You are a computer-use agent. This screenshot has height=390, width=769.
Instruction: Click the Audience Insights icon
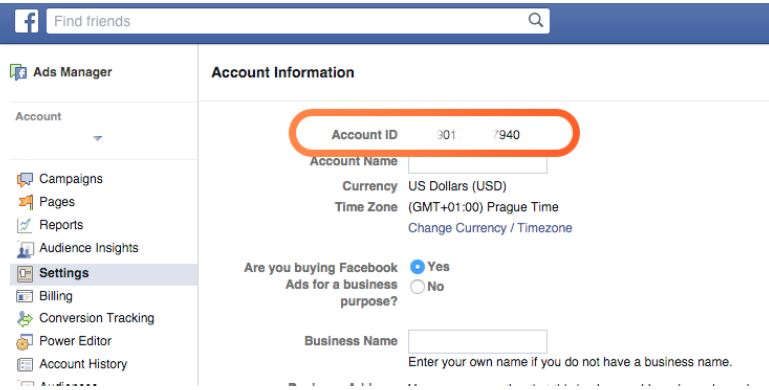(x=25, y=249)
